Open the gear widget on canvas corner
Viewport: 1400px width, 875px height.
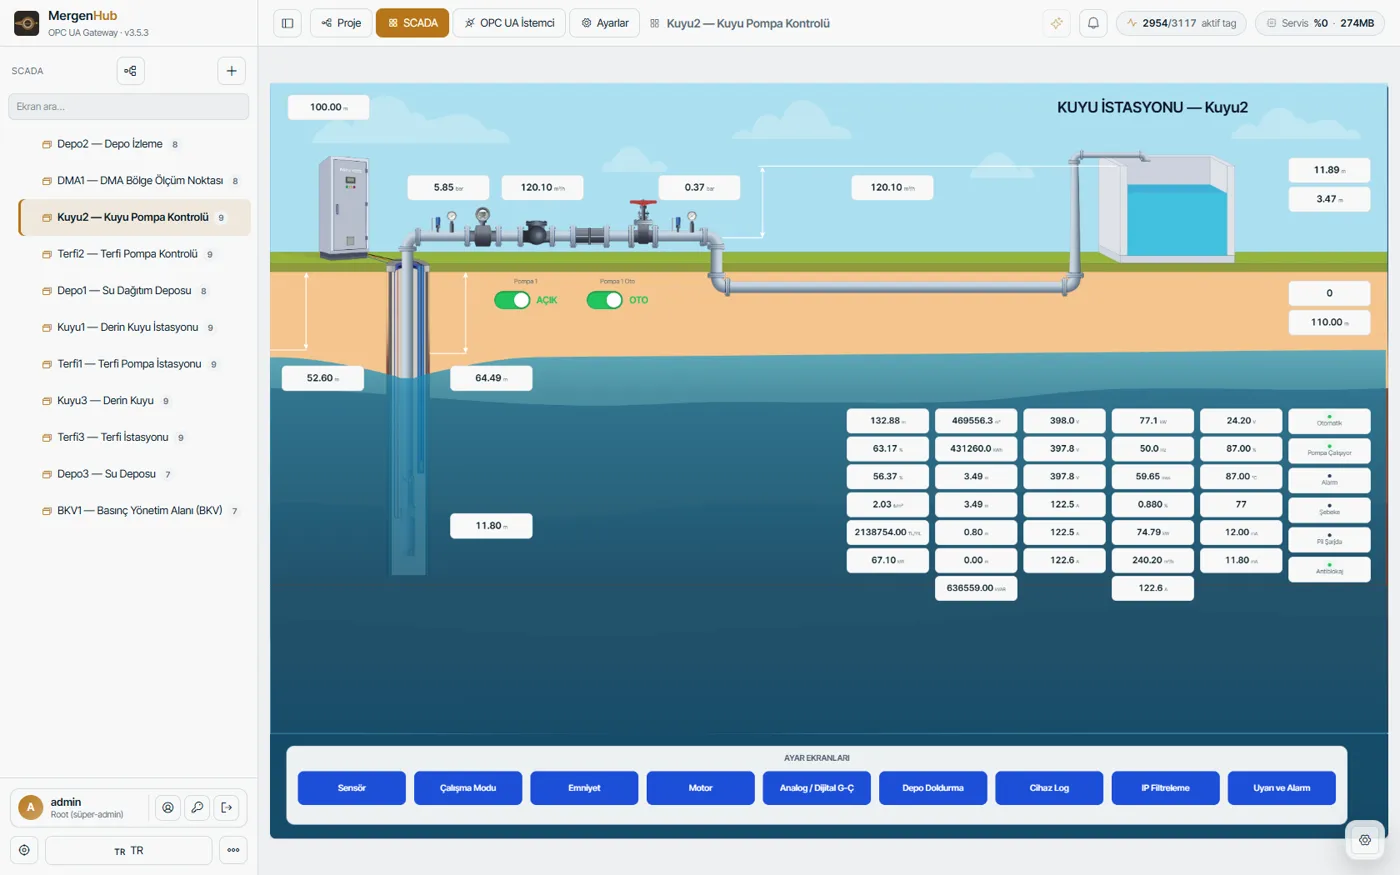point(1365,840)
